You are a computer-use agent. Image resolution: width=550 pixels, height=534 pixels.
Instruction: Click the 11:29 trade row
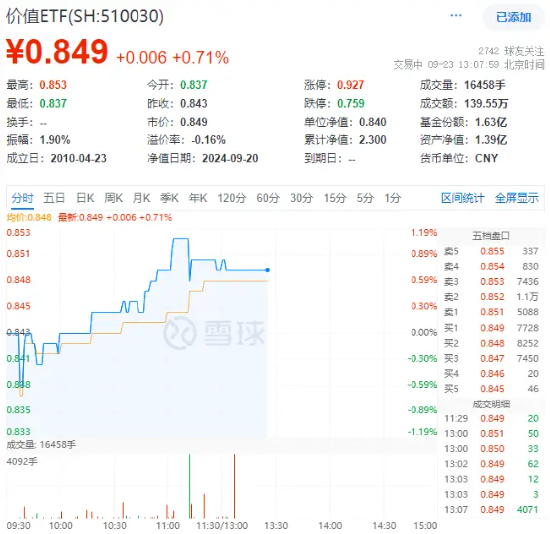pos(491,419)
